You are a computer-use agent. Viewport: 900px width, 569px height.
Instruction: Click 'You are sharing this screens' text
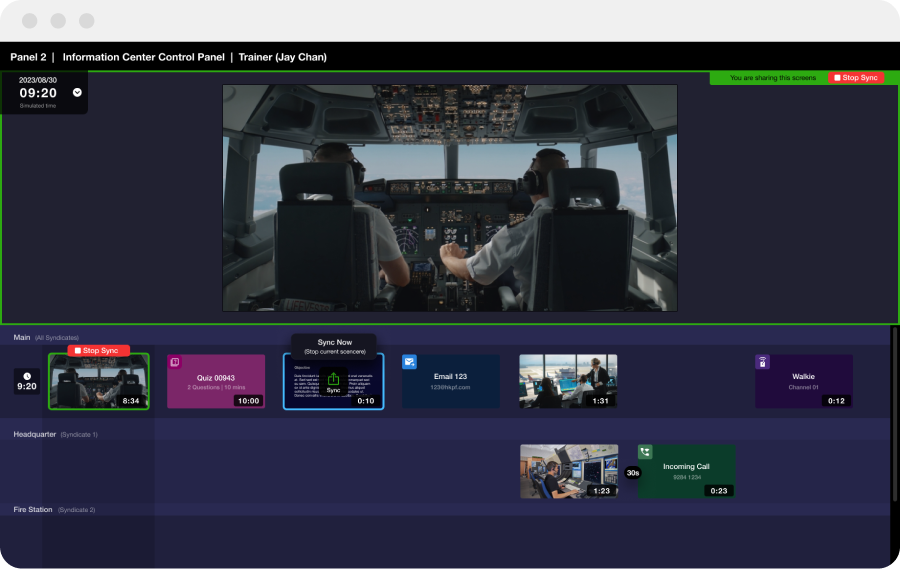pyautogui.click(x=773, y=78)
